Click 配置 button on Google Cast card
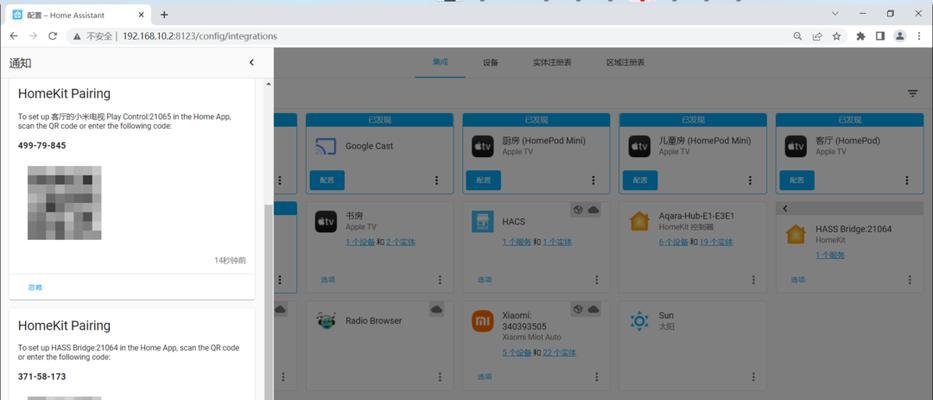Image resolution: width=933 pixels, height=400 pixels. (x=327, y=180)
